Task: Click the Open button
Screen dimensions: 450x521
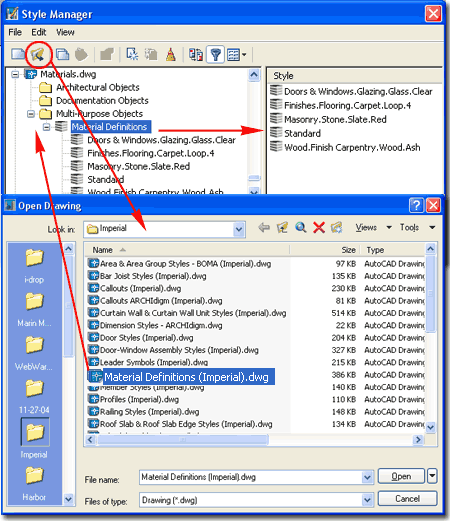Action: click(401, 476)
